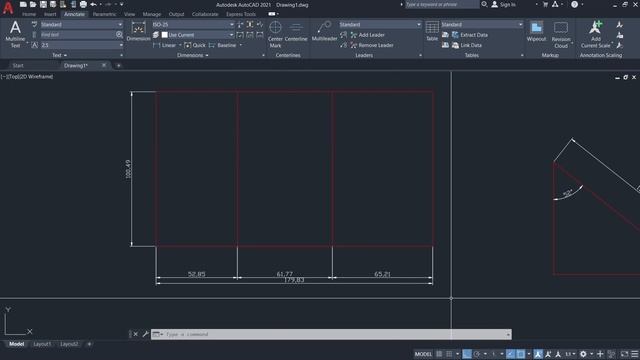This screenshot has height=360, width=640.
Task: Open the Home ribbon tab
Action: click(29, 14)
